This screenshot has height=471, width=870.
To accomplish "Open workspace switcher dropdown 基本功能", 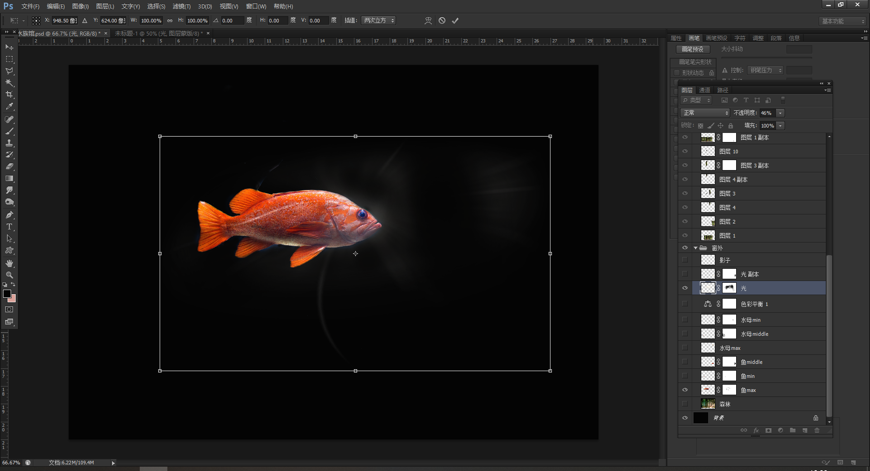I will [842, 21].
